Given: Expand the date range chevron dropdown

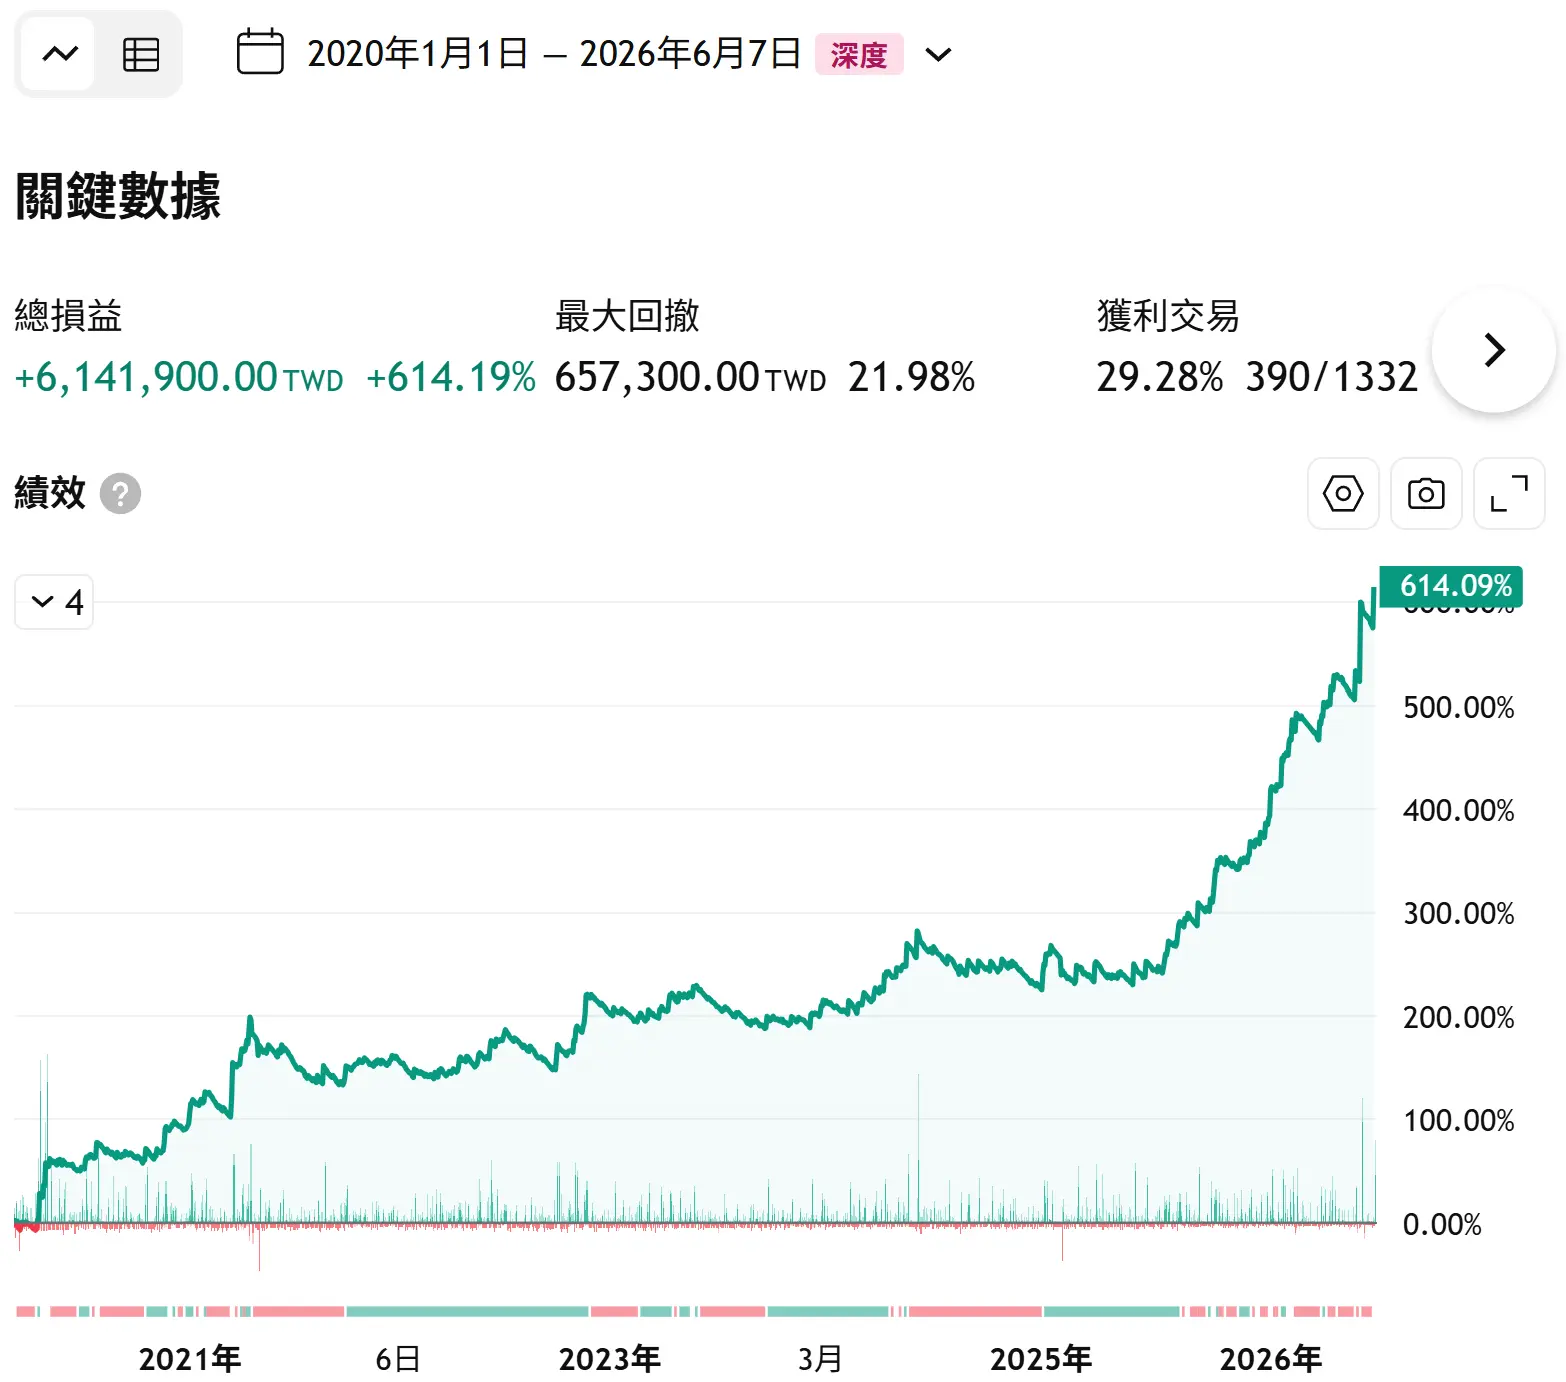Looking at the screenshot, I should coord(938,54).
